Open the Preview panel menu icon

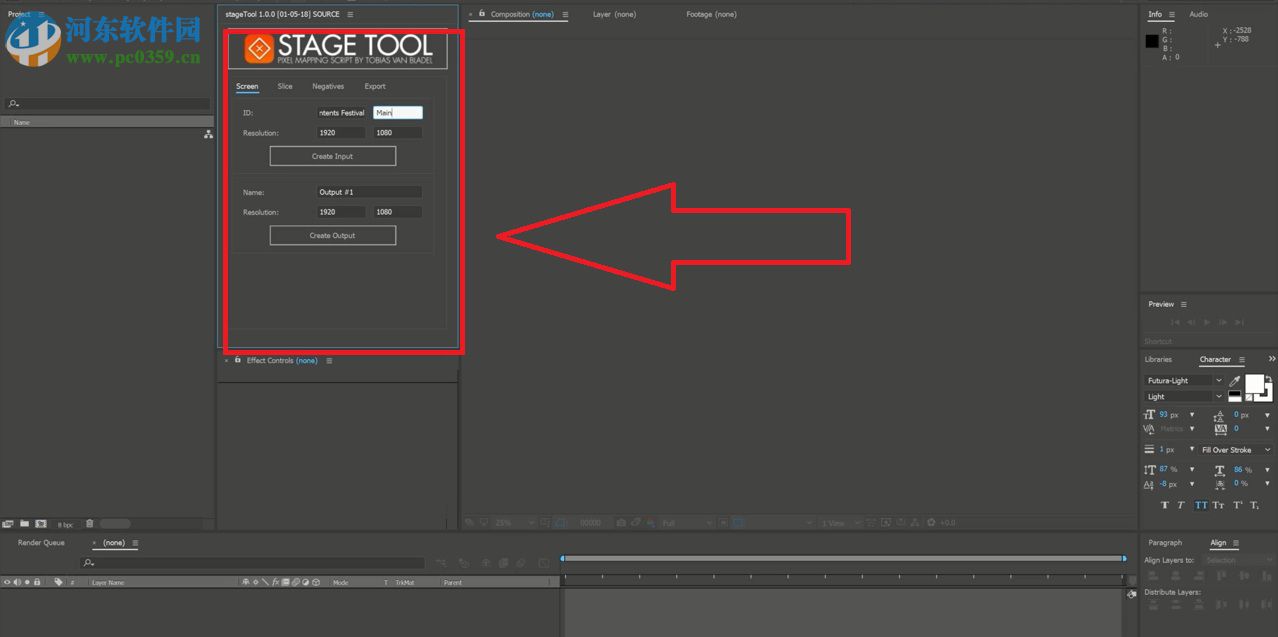pos(1184,304)
